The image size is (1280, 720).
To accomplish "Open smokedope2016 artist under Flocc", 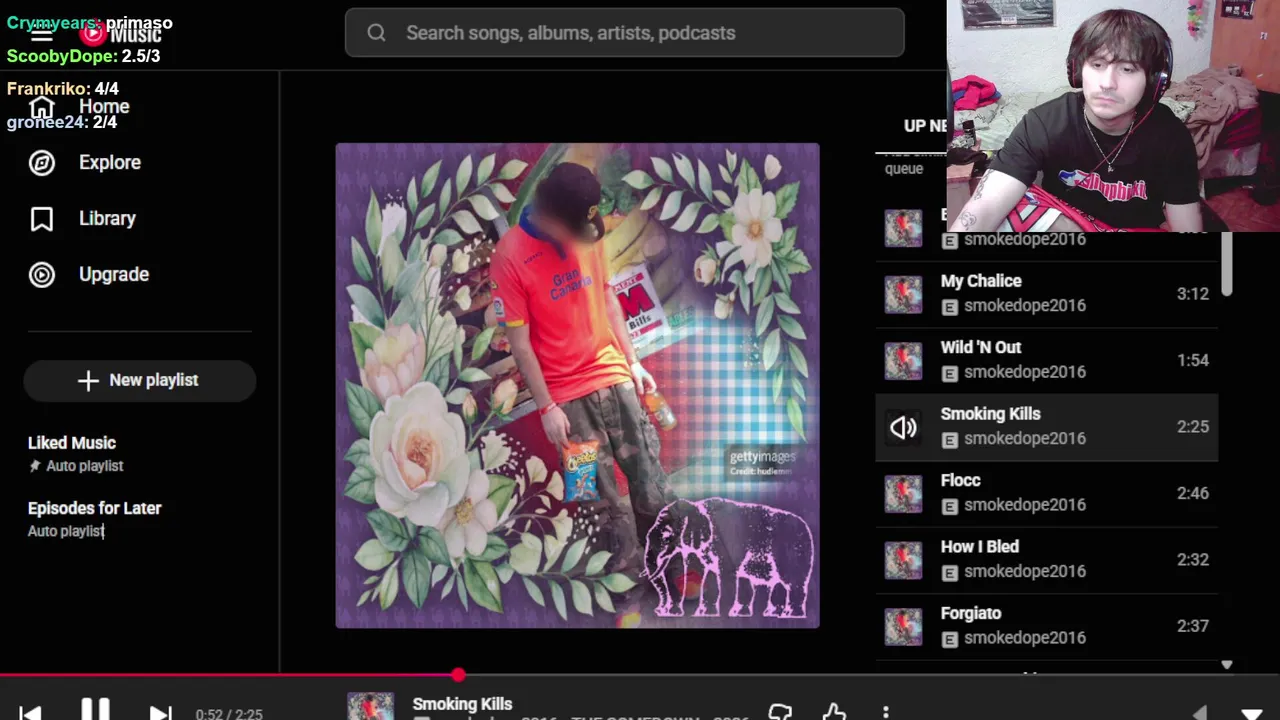I will tap(1025, 505).
